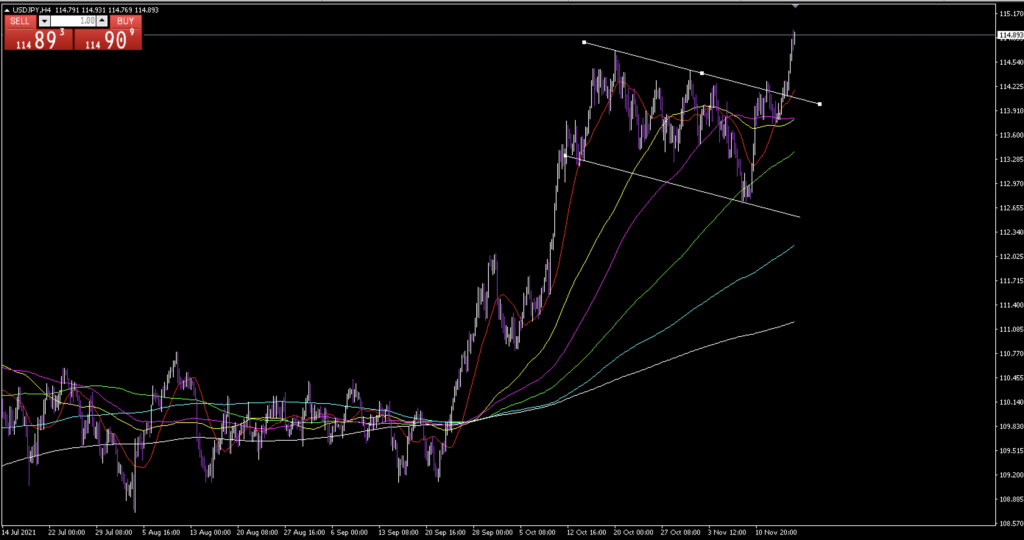The height and width of the screenshot is (540, 1024).
Task: Increase trade volume with up arrow
Action: tap(102, 21)
